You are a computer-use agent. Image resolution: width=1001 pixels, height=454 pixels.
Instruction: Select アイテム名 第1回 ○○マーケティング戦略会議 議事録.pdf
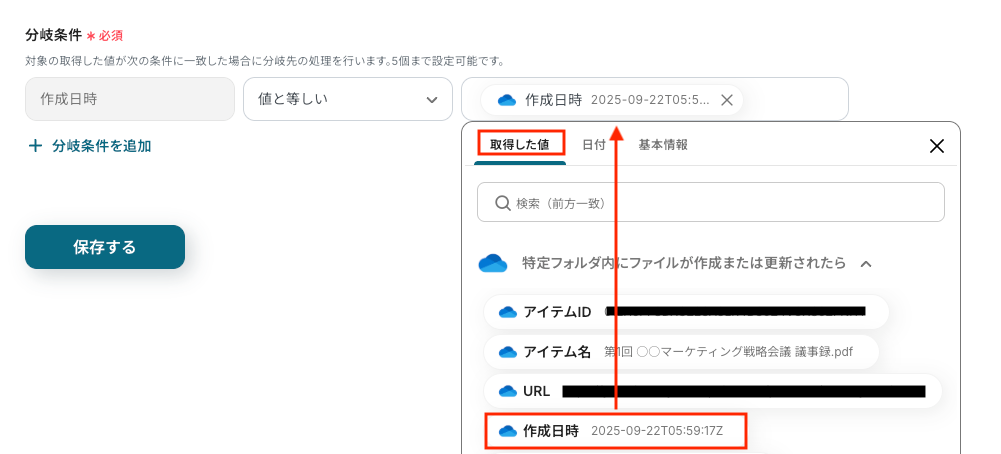tap(681, 352)
